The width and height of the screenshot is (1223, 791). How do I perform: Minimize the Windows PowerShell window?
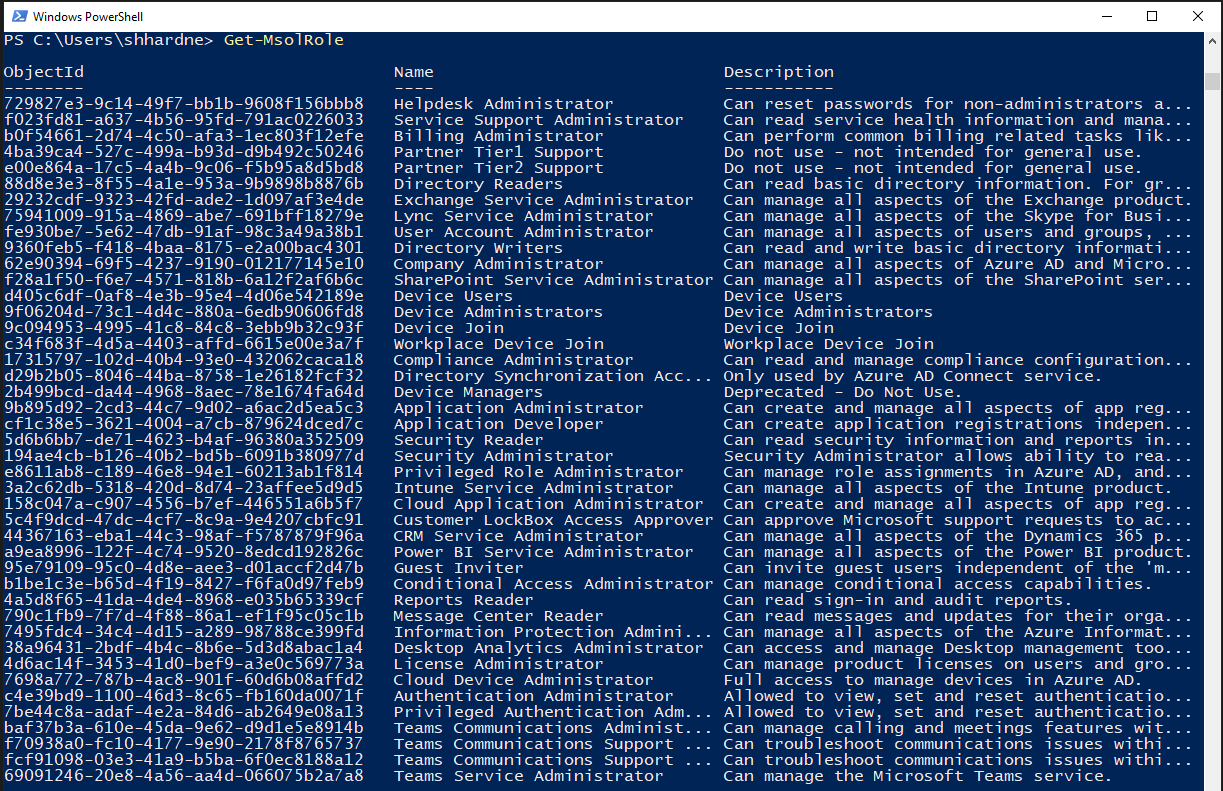1105,16
